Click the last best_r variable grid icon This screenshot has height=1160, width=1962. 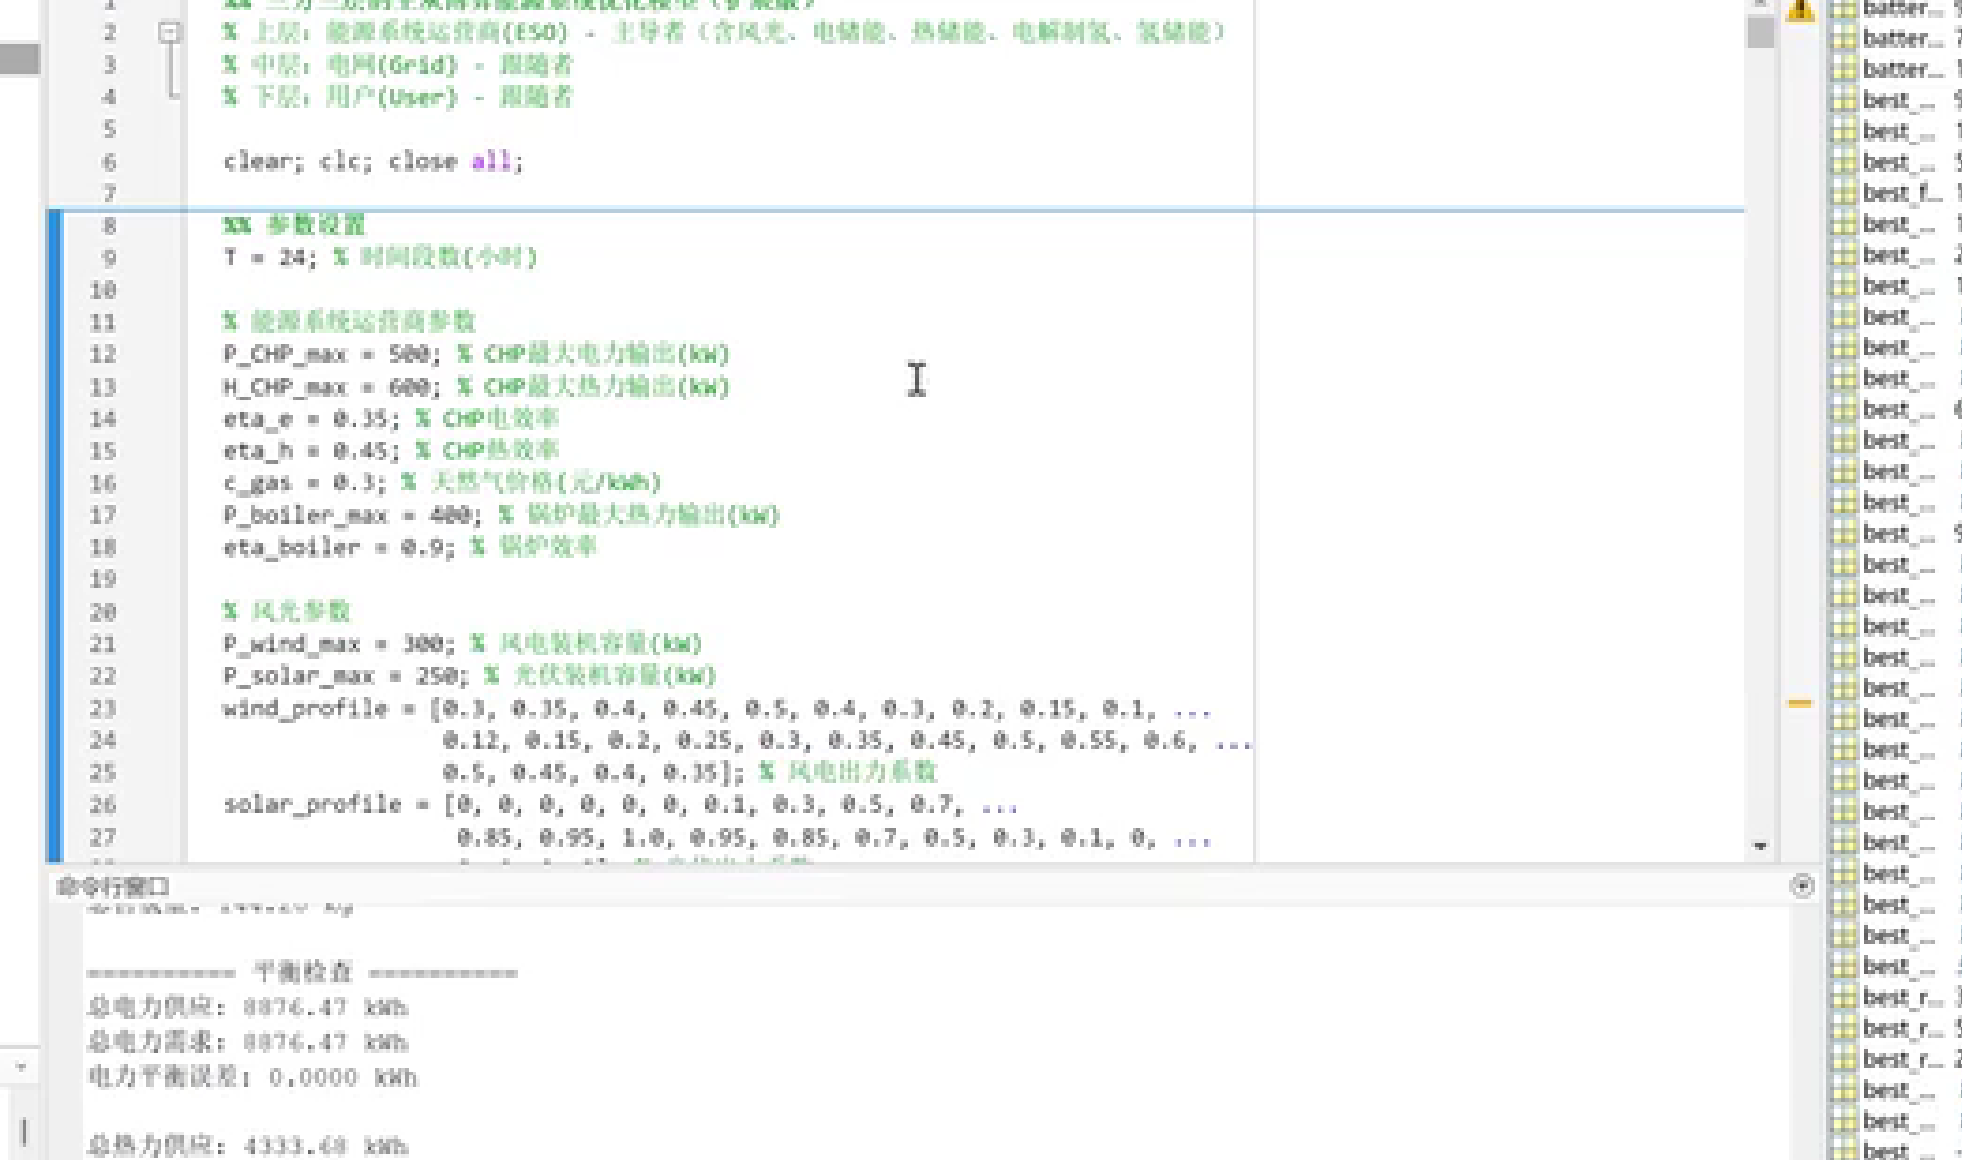1843,1060
